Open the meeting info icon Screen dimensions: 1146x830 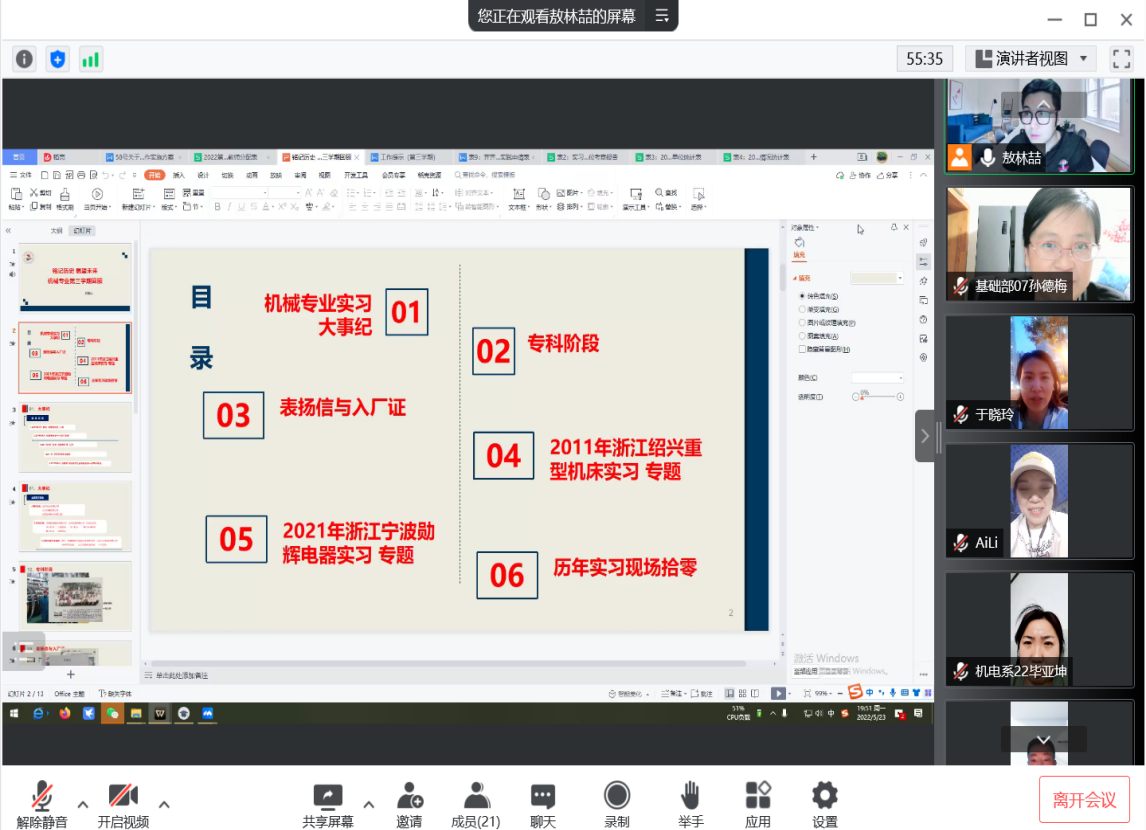click(x=25, y=59)
